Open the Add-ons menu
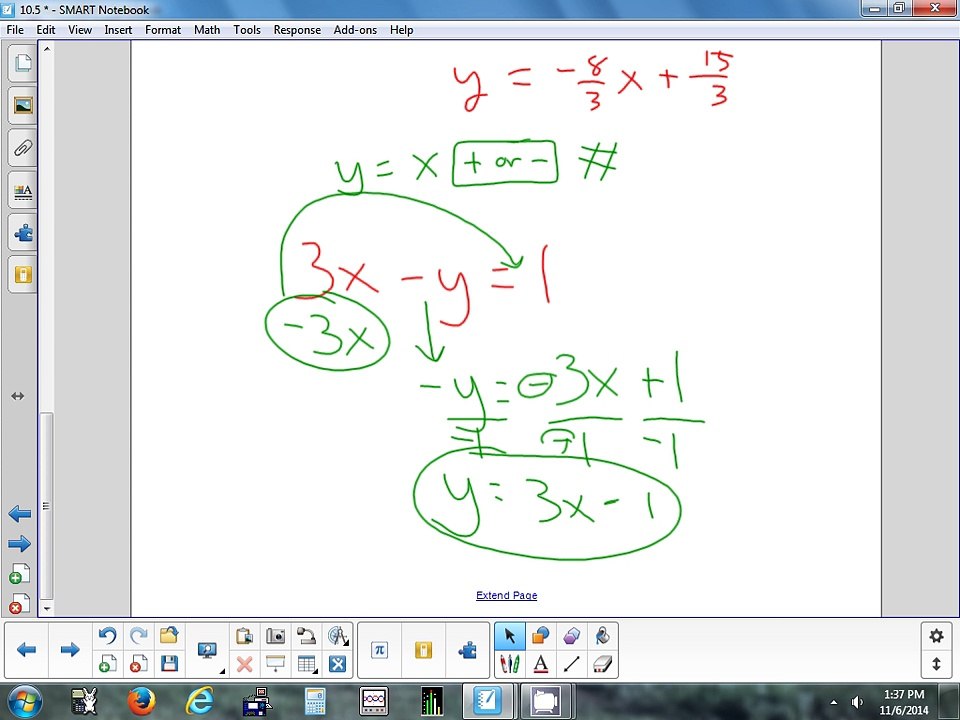This screenshot has height=720, width=960. click(x=355, y=29)
